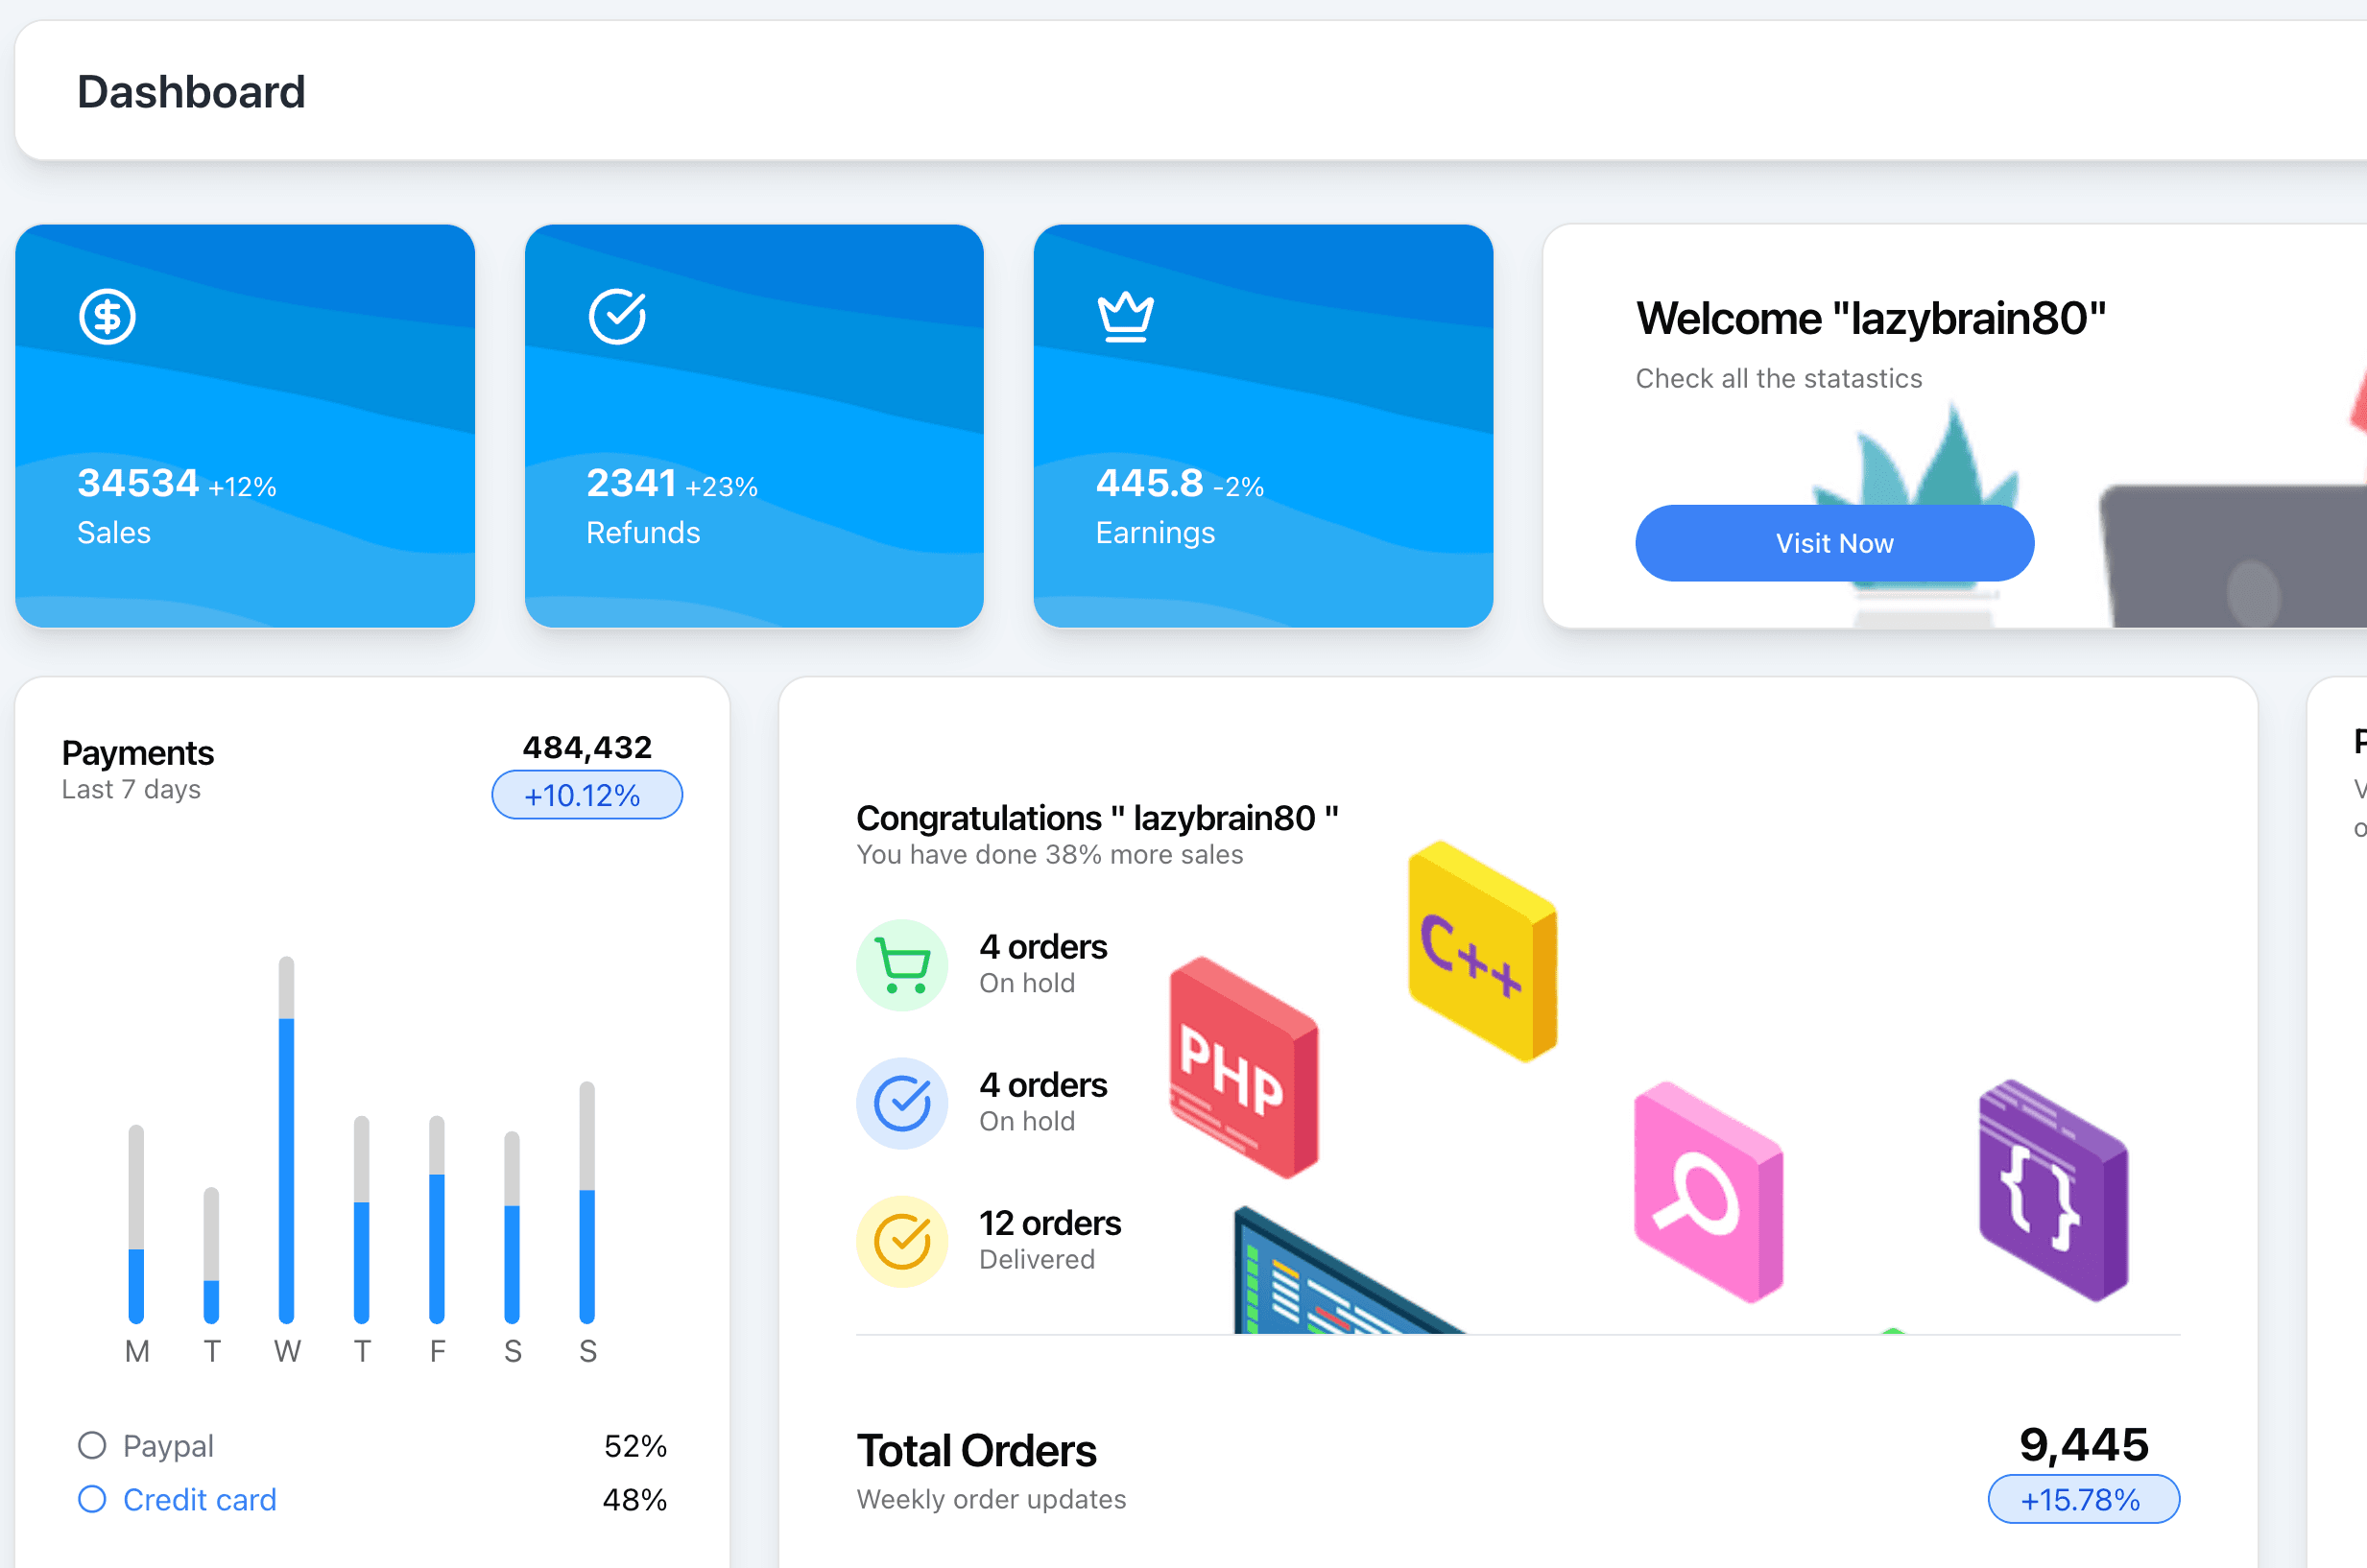The image size is (2367, 1568).
Task: Click the dollar sign icon on Sales card
Action: coord(107,317)
